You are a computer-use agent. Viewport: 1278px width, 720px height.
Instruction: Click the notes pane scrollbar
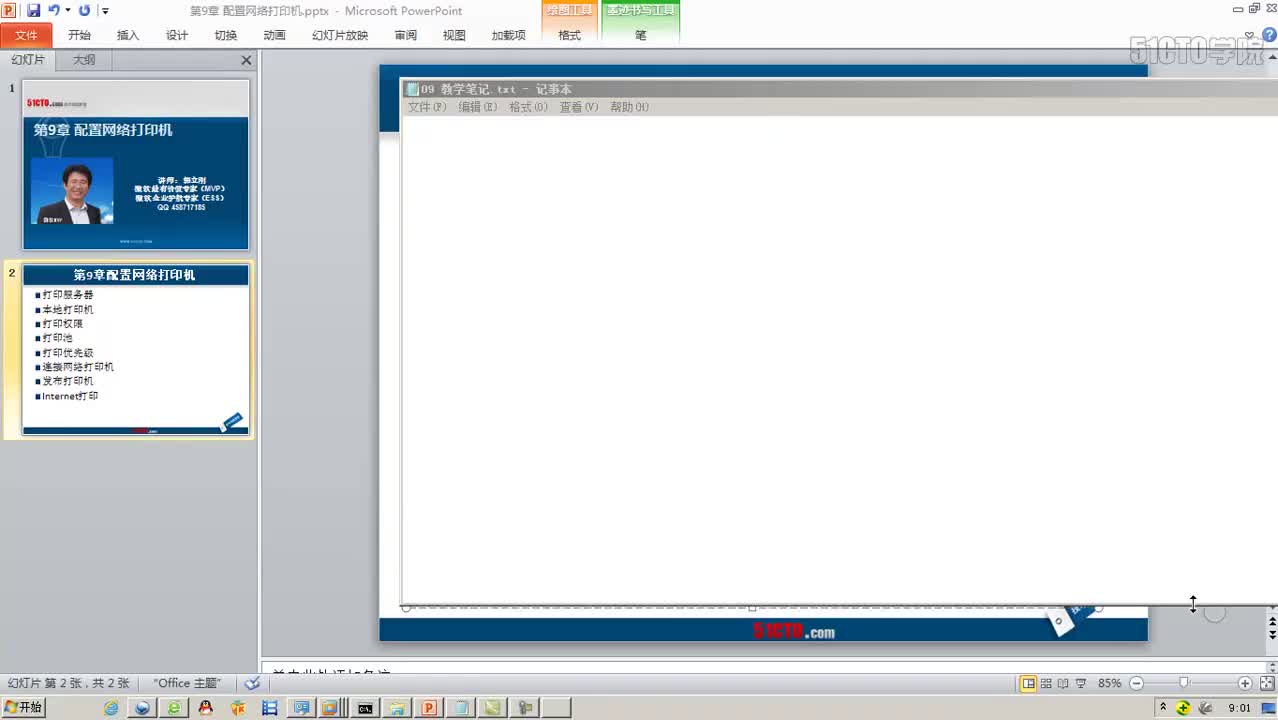pos(1272,666)
